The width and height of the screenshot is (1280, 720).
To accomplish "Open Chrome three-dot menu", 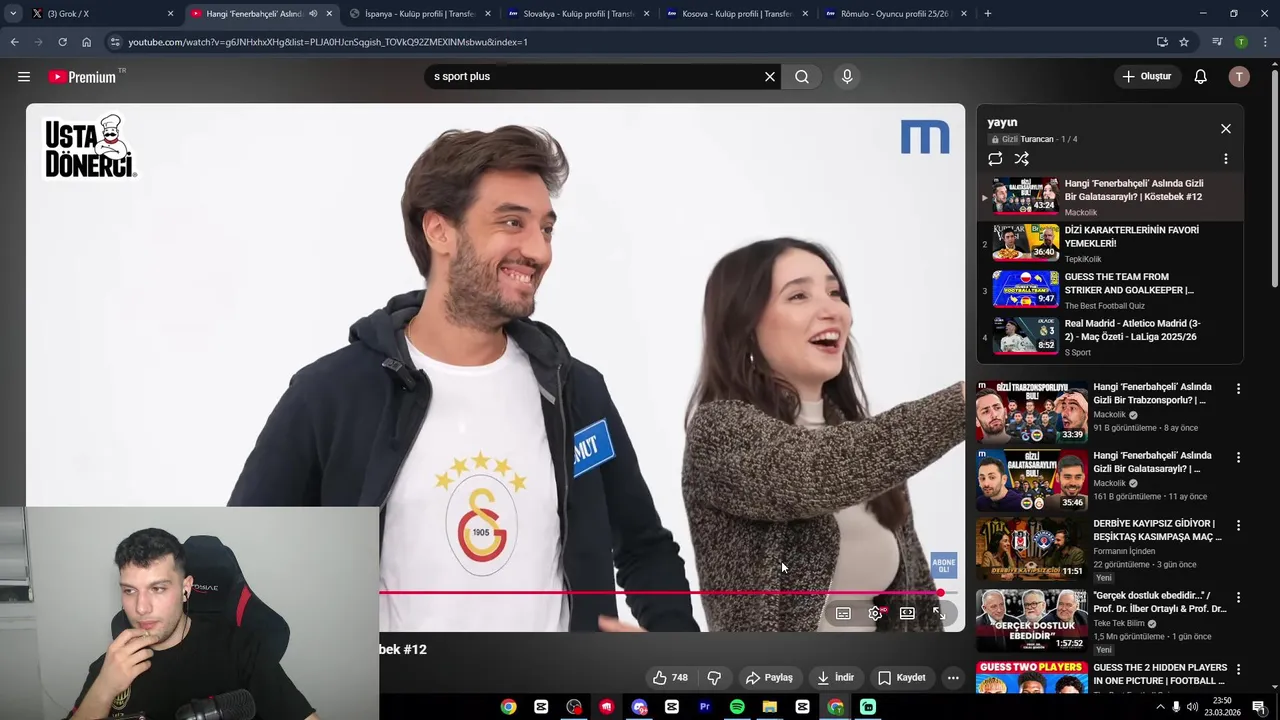I will (x=1265, y=42).
